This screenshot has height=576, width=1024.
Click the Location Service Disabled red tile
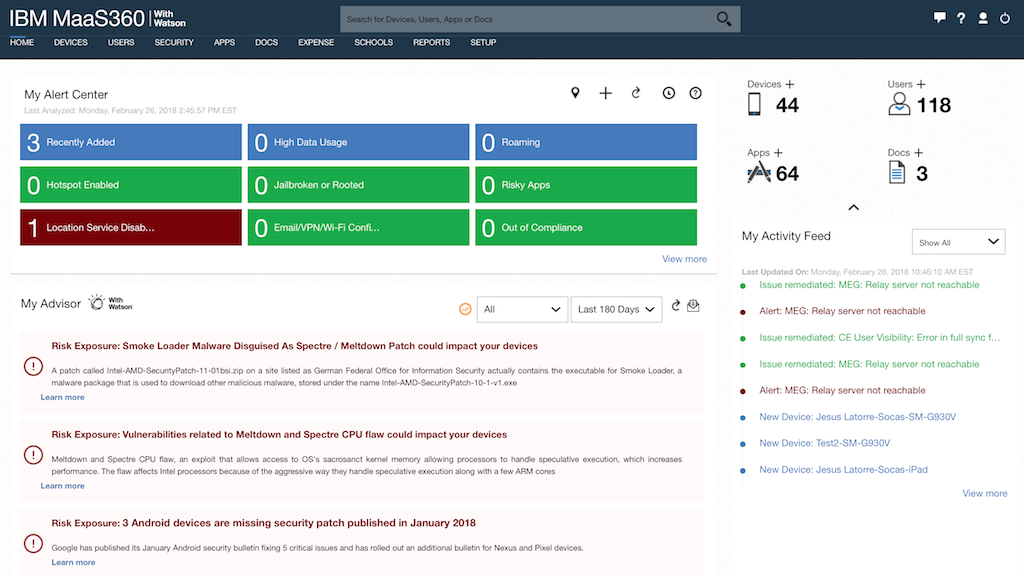click(x=131, y=228)
